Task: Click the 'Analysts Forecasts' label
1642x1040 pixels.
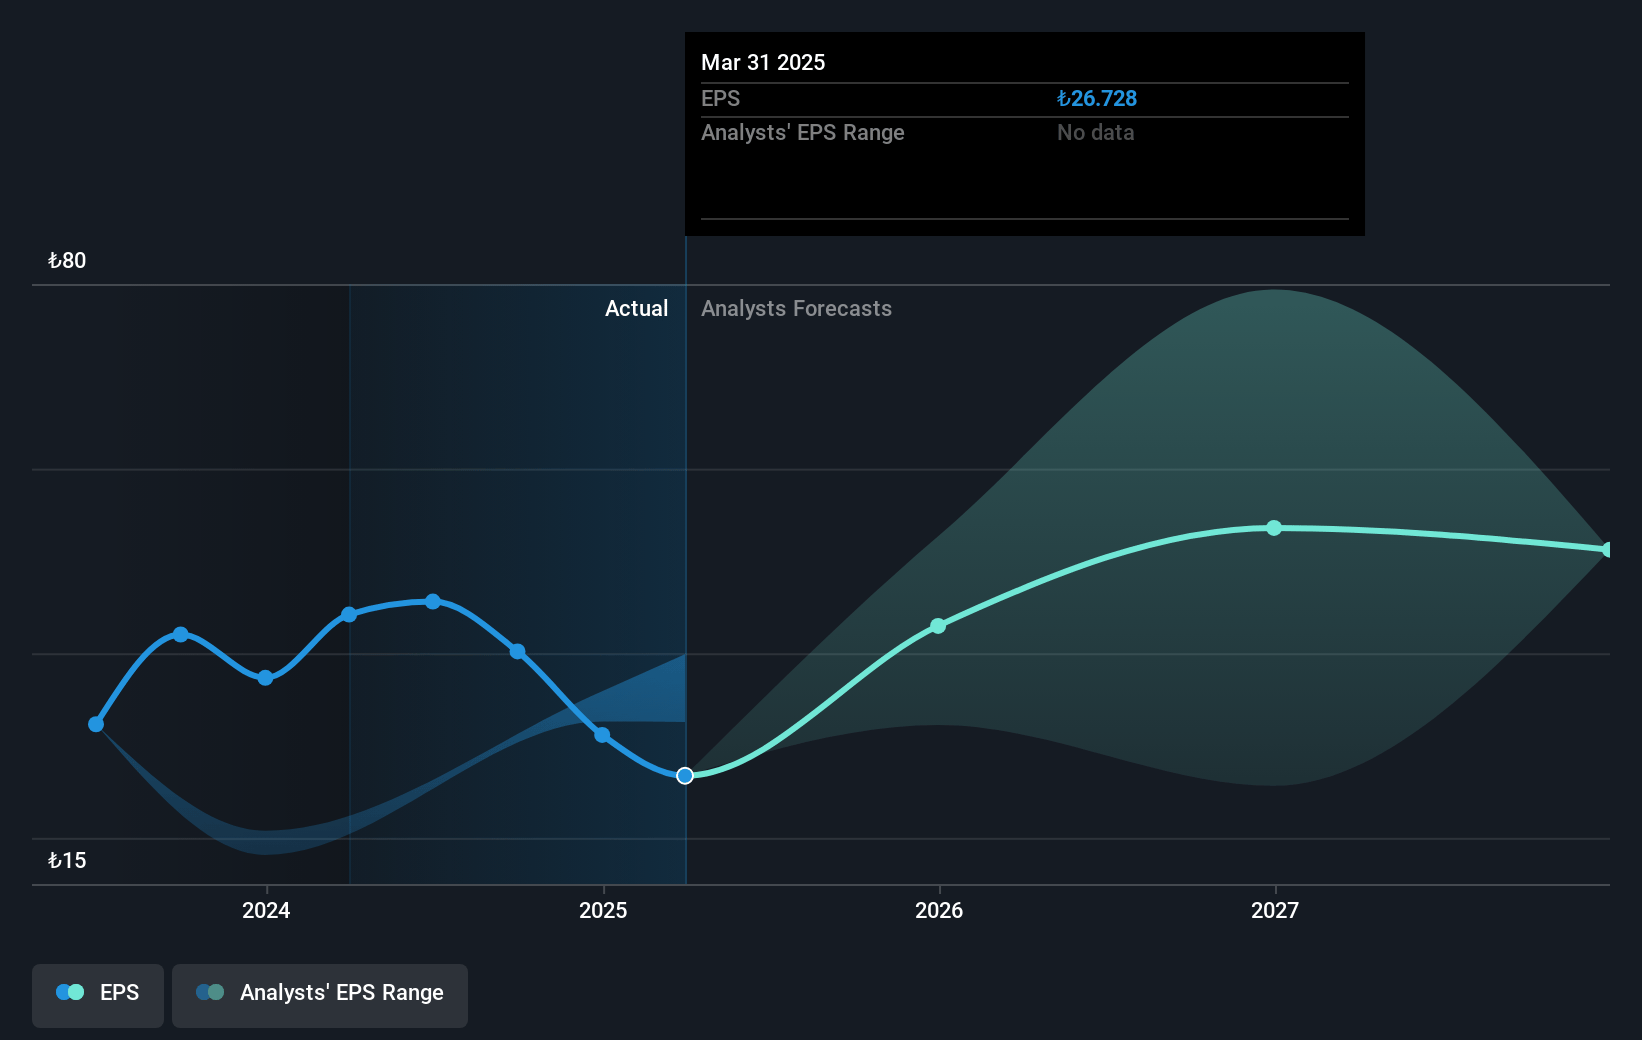Action: 796,309
